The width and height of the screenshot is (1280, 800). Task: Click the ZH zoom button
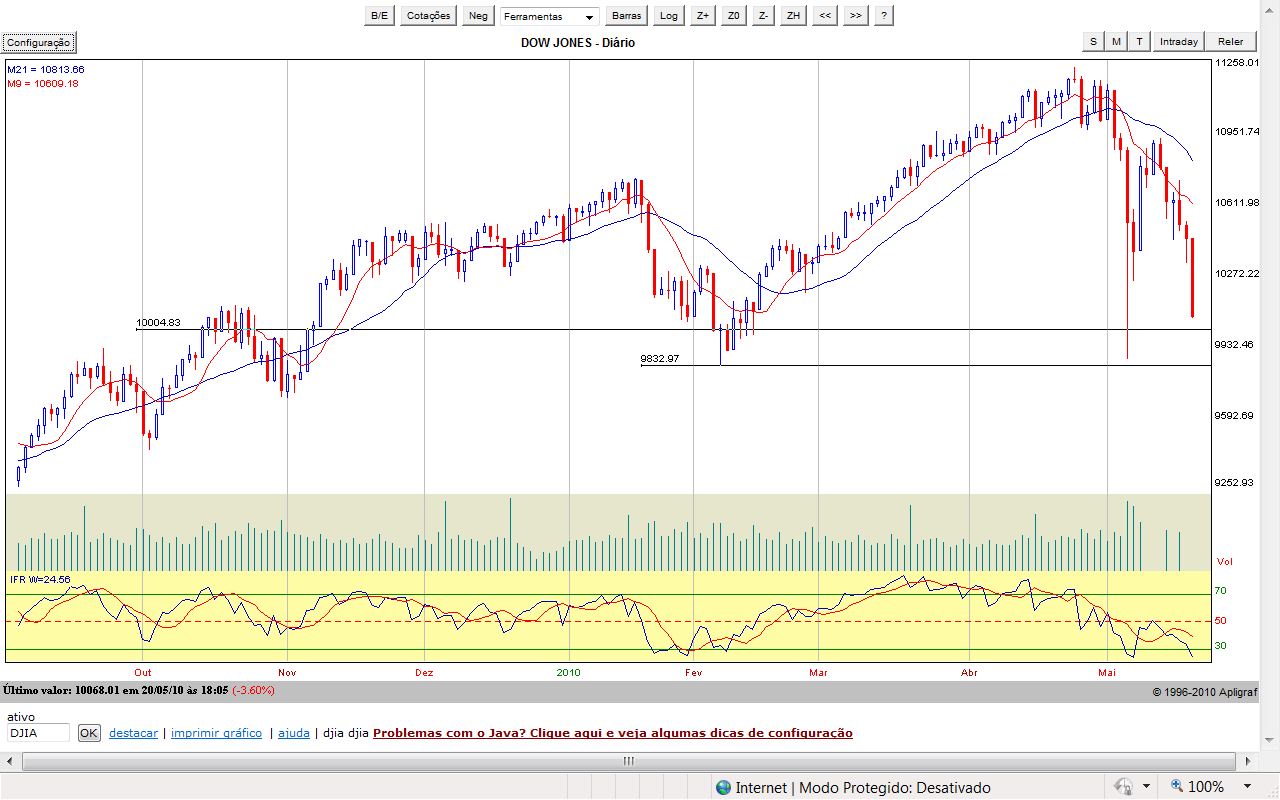click(794, 15)
